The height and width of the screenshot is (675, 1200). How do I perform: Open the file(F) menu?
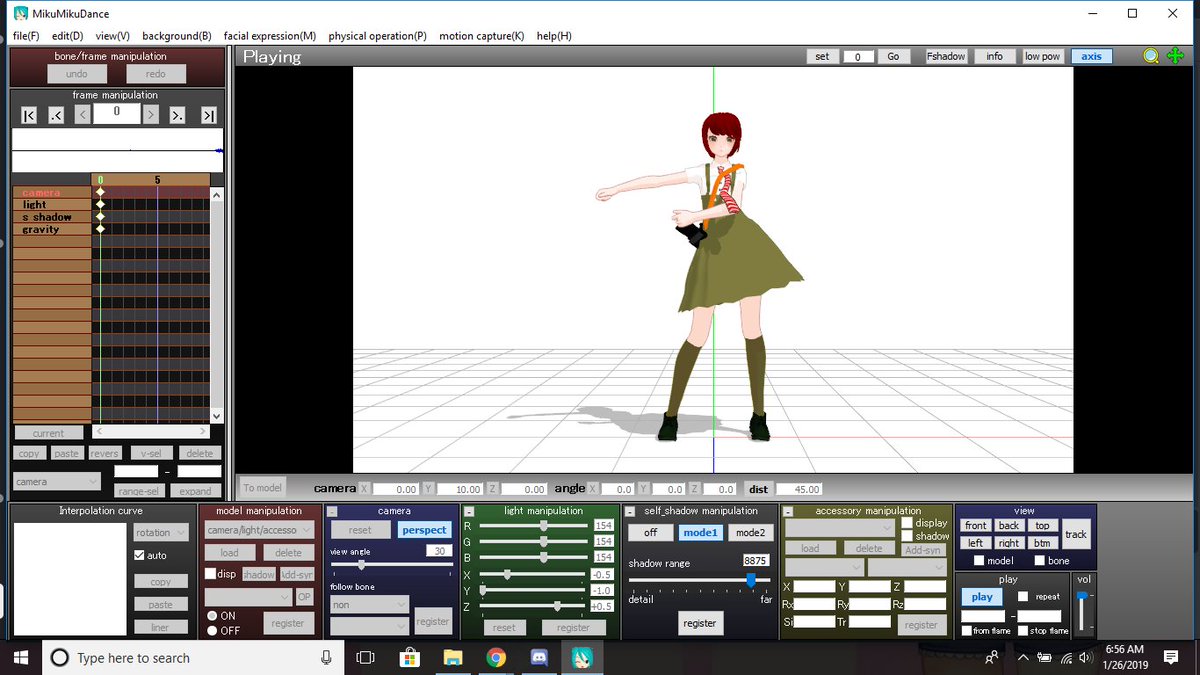click(x=26, y=36)
